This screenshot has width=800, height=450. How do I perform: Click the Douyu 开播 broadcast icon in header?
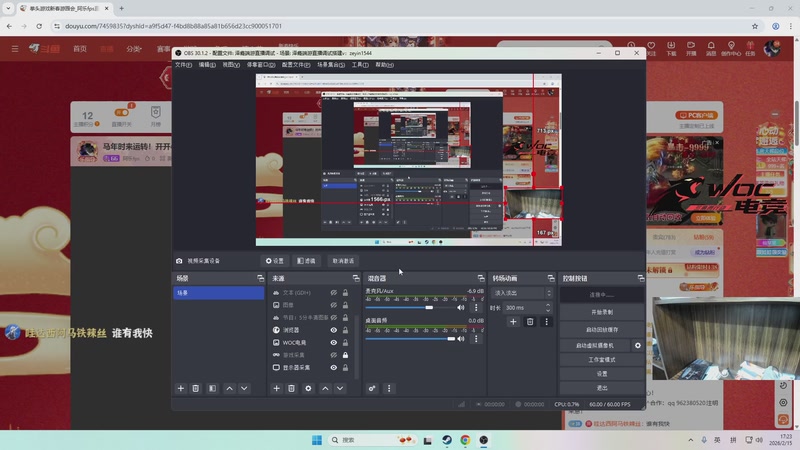(x=691, y=48)
